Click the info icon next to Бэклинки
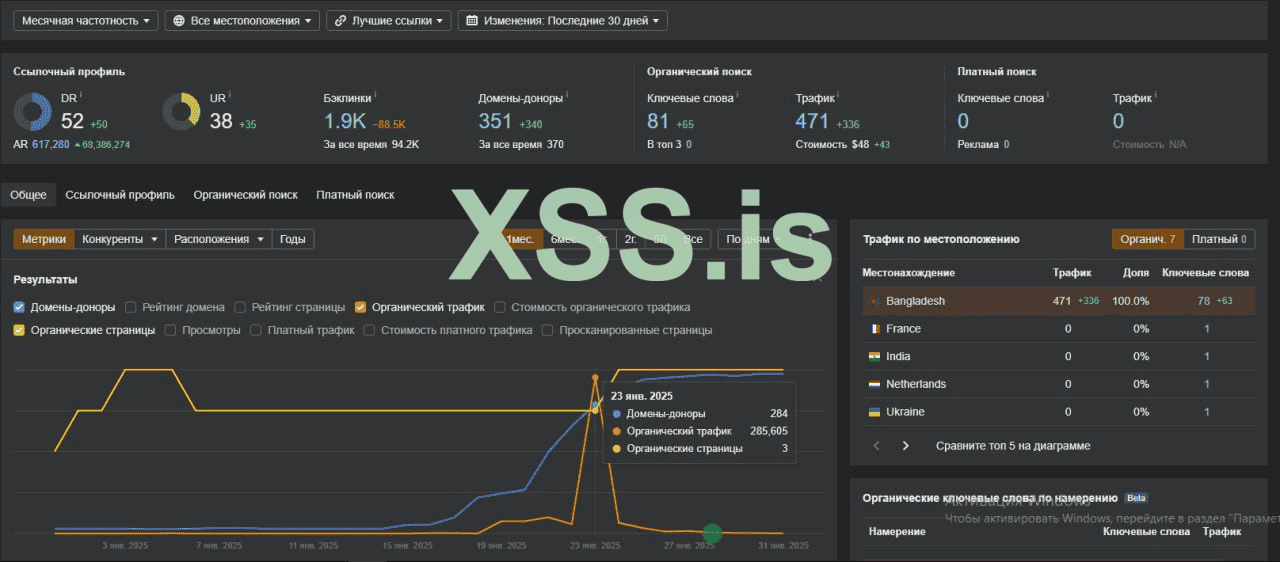This screenshot has height=562, width=1280. point(377,97)
